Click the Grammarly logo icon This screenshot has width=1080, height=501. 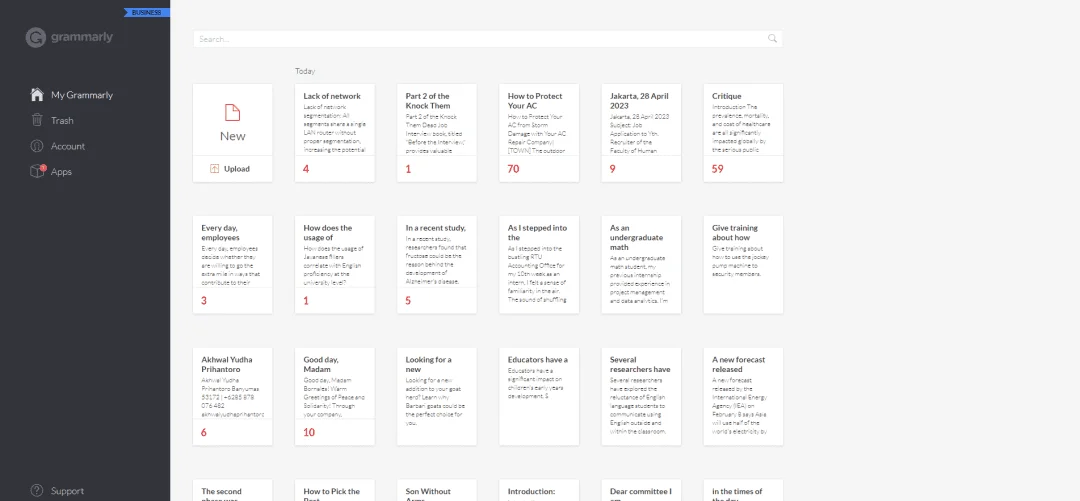click(x=36, y=37)
